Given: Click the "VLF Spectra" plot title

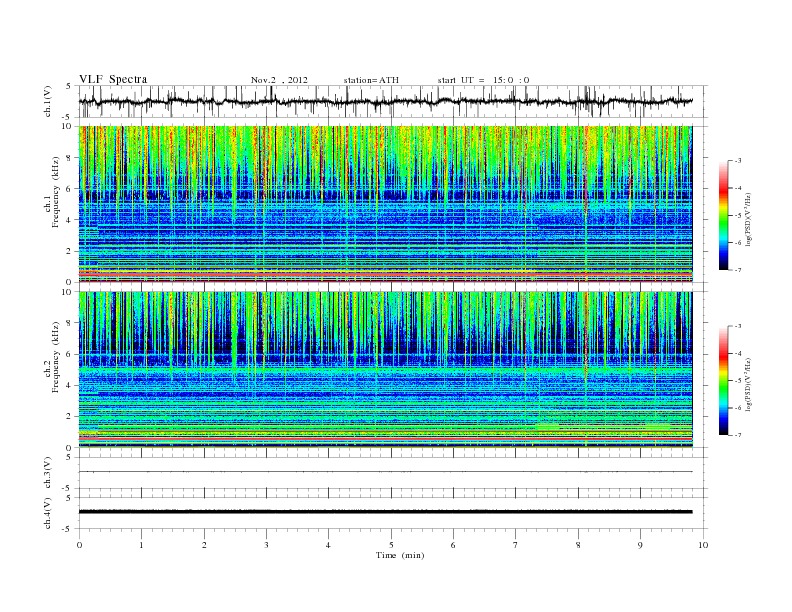Looking at the screenshot, I should [113, 79].
